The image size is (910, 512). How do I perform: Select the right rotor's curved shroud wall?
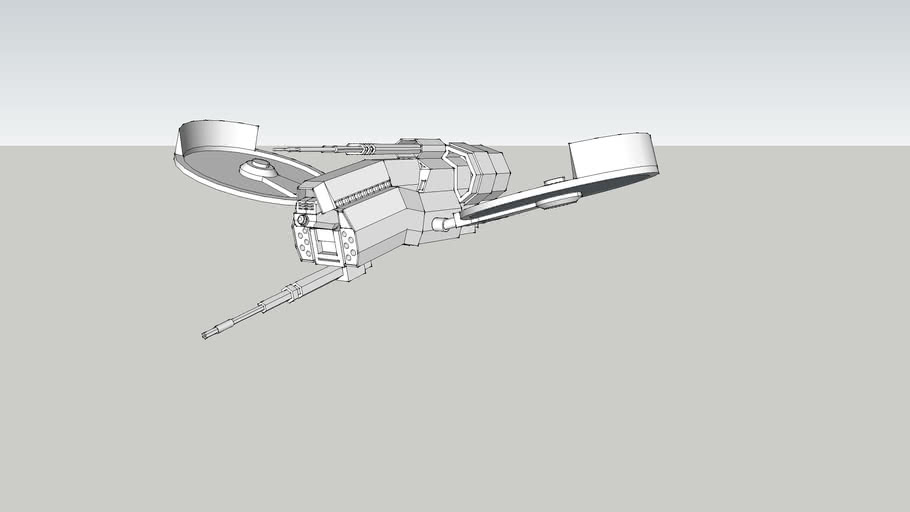coord(612,155)
